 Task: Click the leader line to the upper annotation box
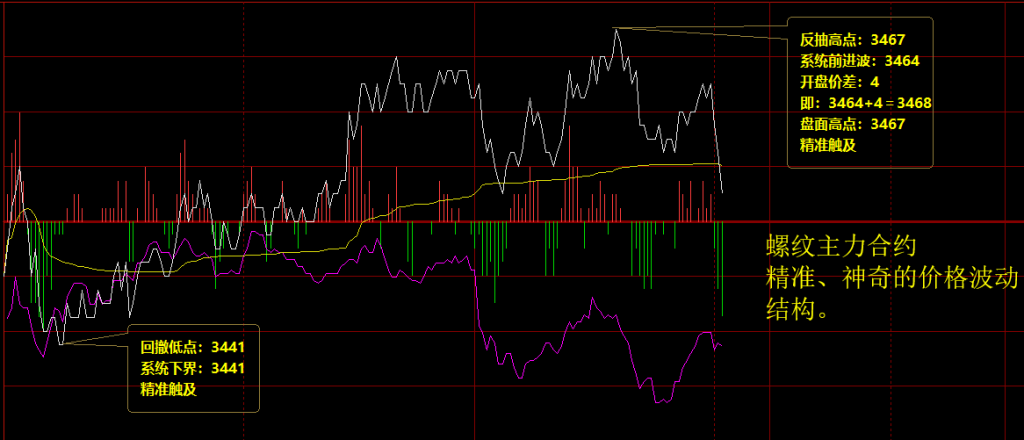point(700,34)
